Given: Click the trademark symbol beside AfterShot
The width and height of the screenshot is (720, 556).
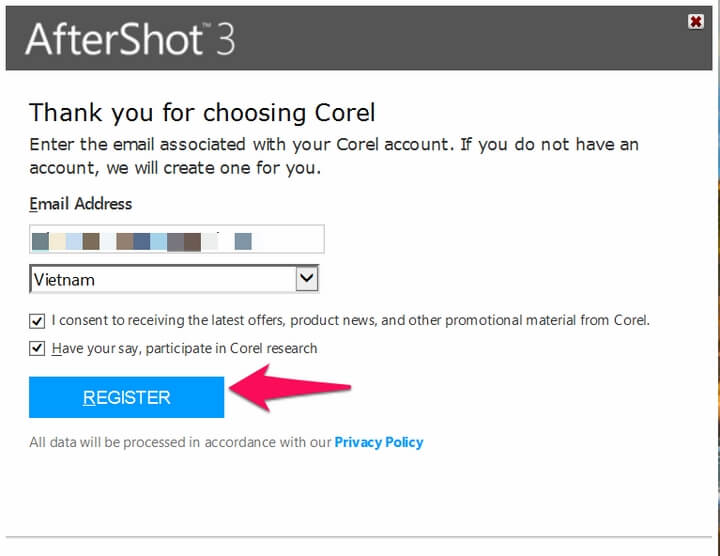Looking at the screenshot, I should [x=207, y=25].
